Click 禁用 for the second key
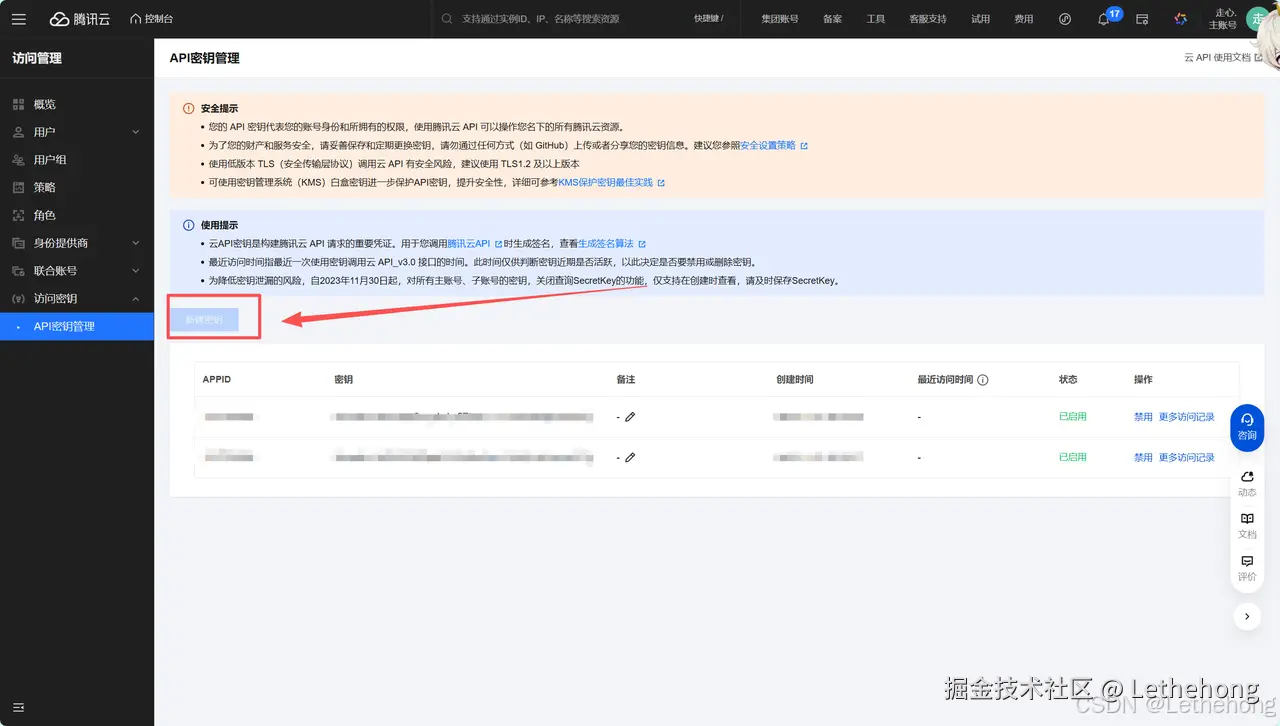The image size is (1280, 726). click(x=1143, y=457)
